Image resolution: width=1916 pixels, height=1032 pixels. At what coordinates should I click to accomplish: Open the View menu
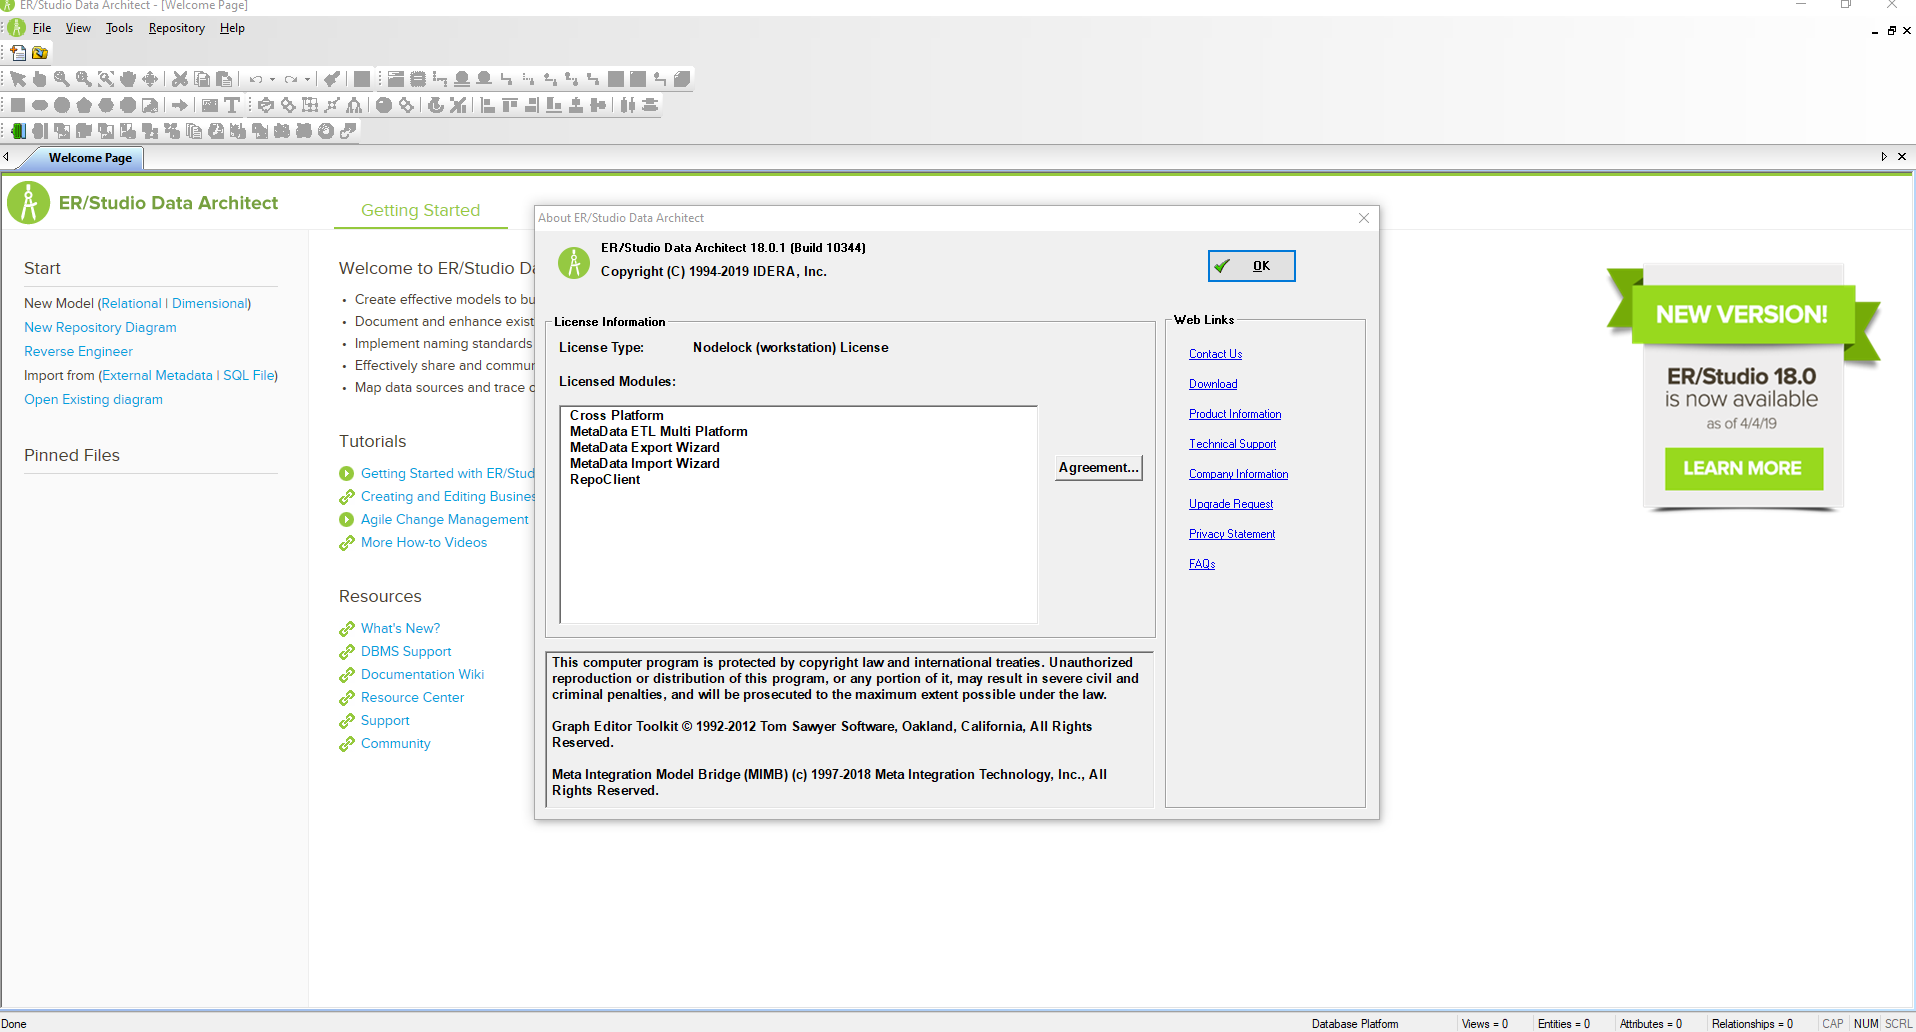point(78,28)
